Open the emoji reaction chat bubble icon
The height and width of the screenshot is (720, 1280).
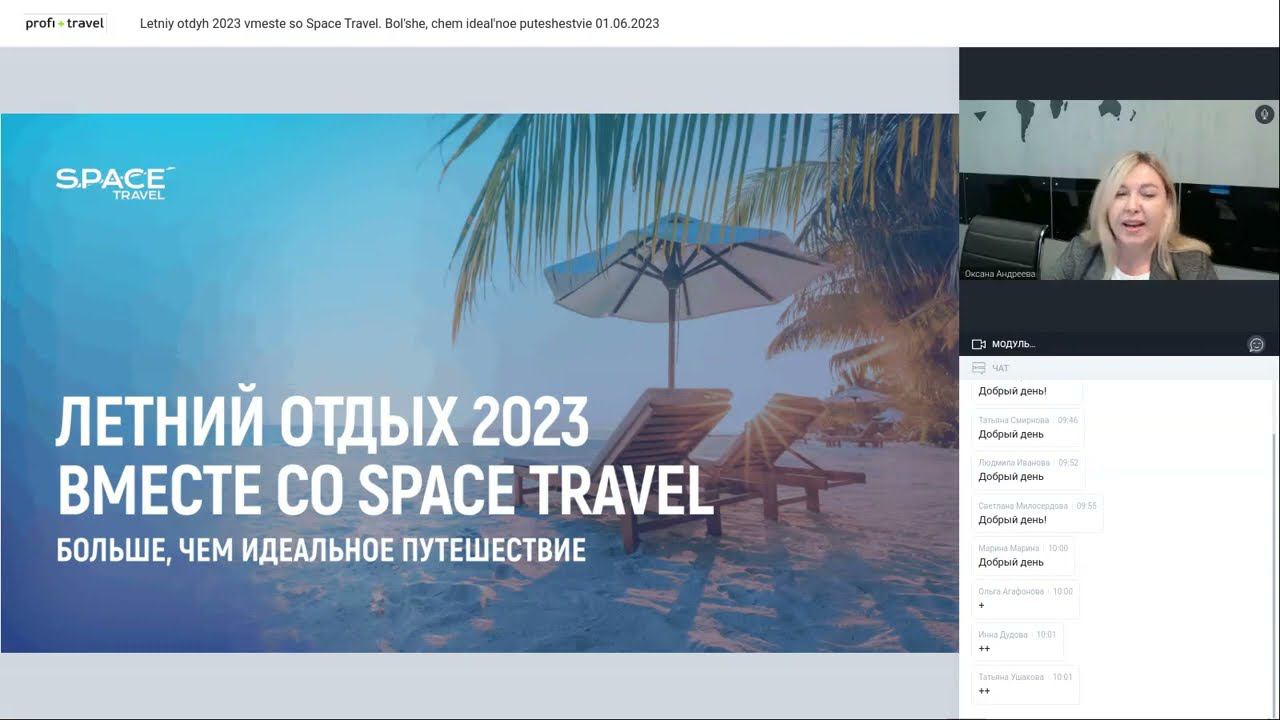pyautogui.click(x=1256, y=344)
